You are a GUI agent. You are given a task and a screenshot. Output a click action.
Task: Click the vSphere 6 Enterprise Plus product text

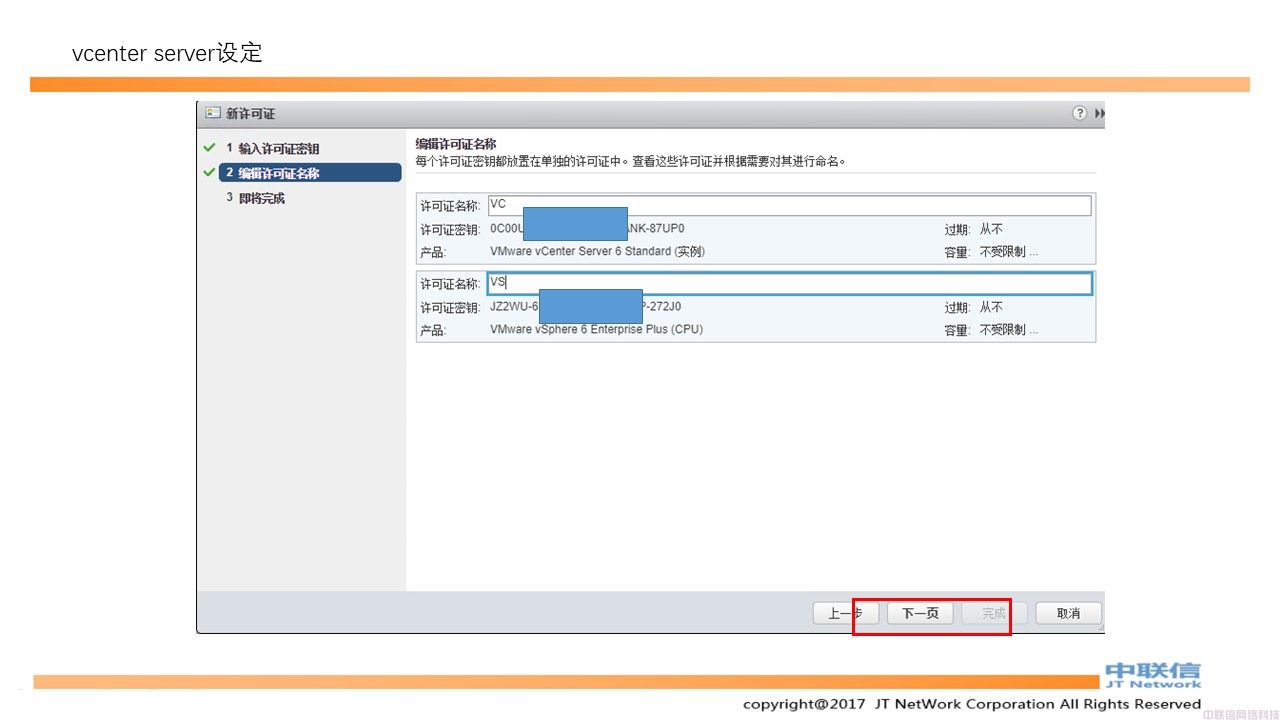point(596,329)
